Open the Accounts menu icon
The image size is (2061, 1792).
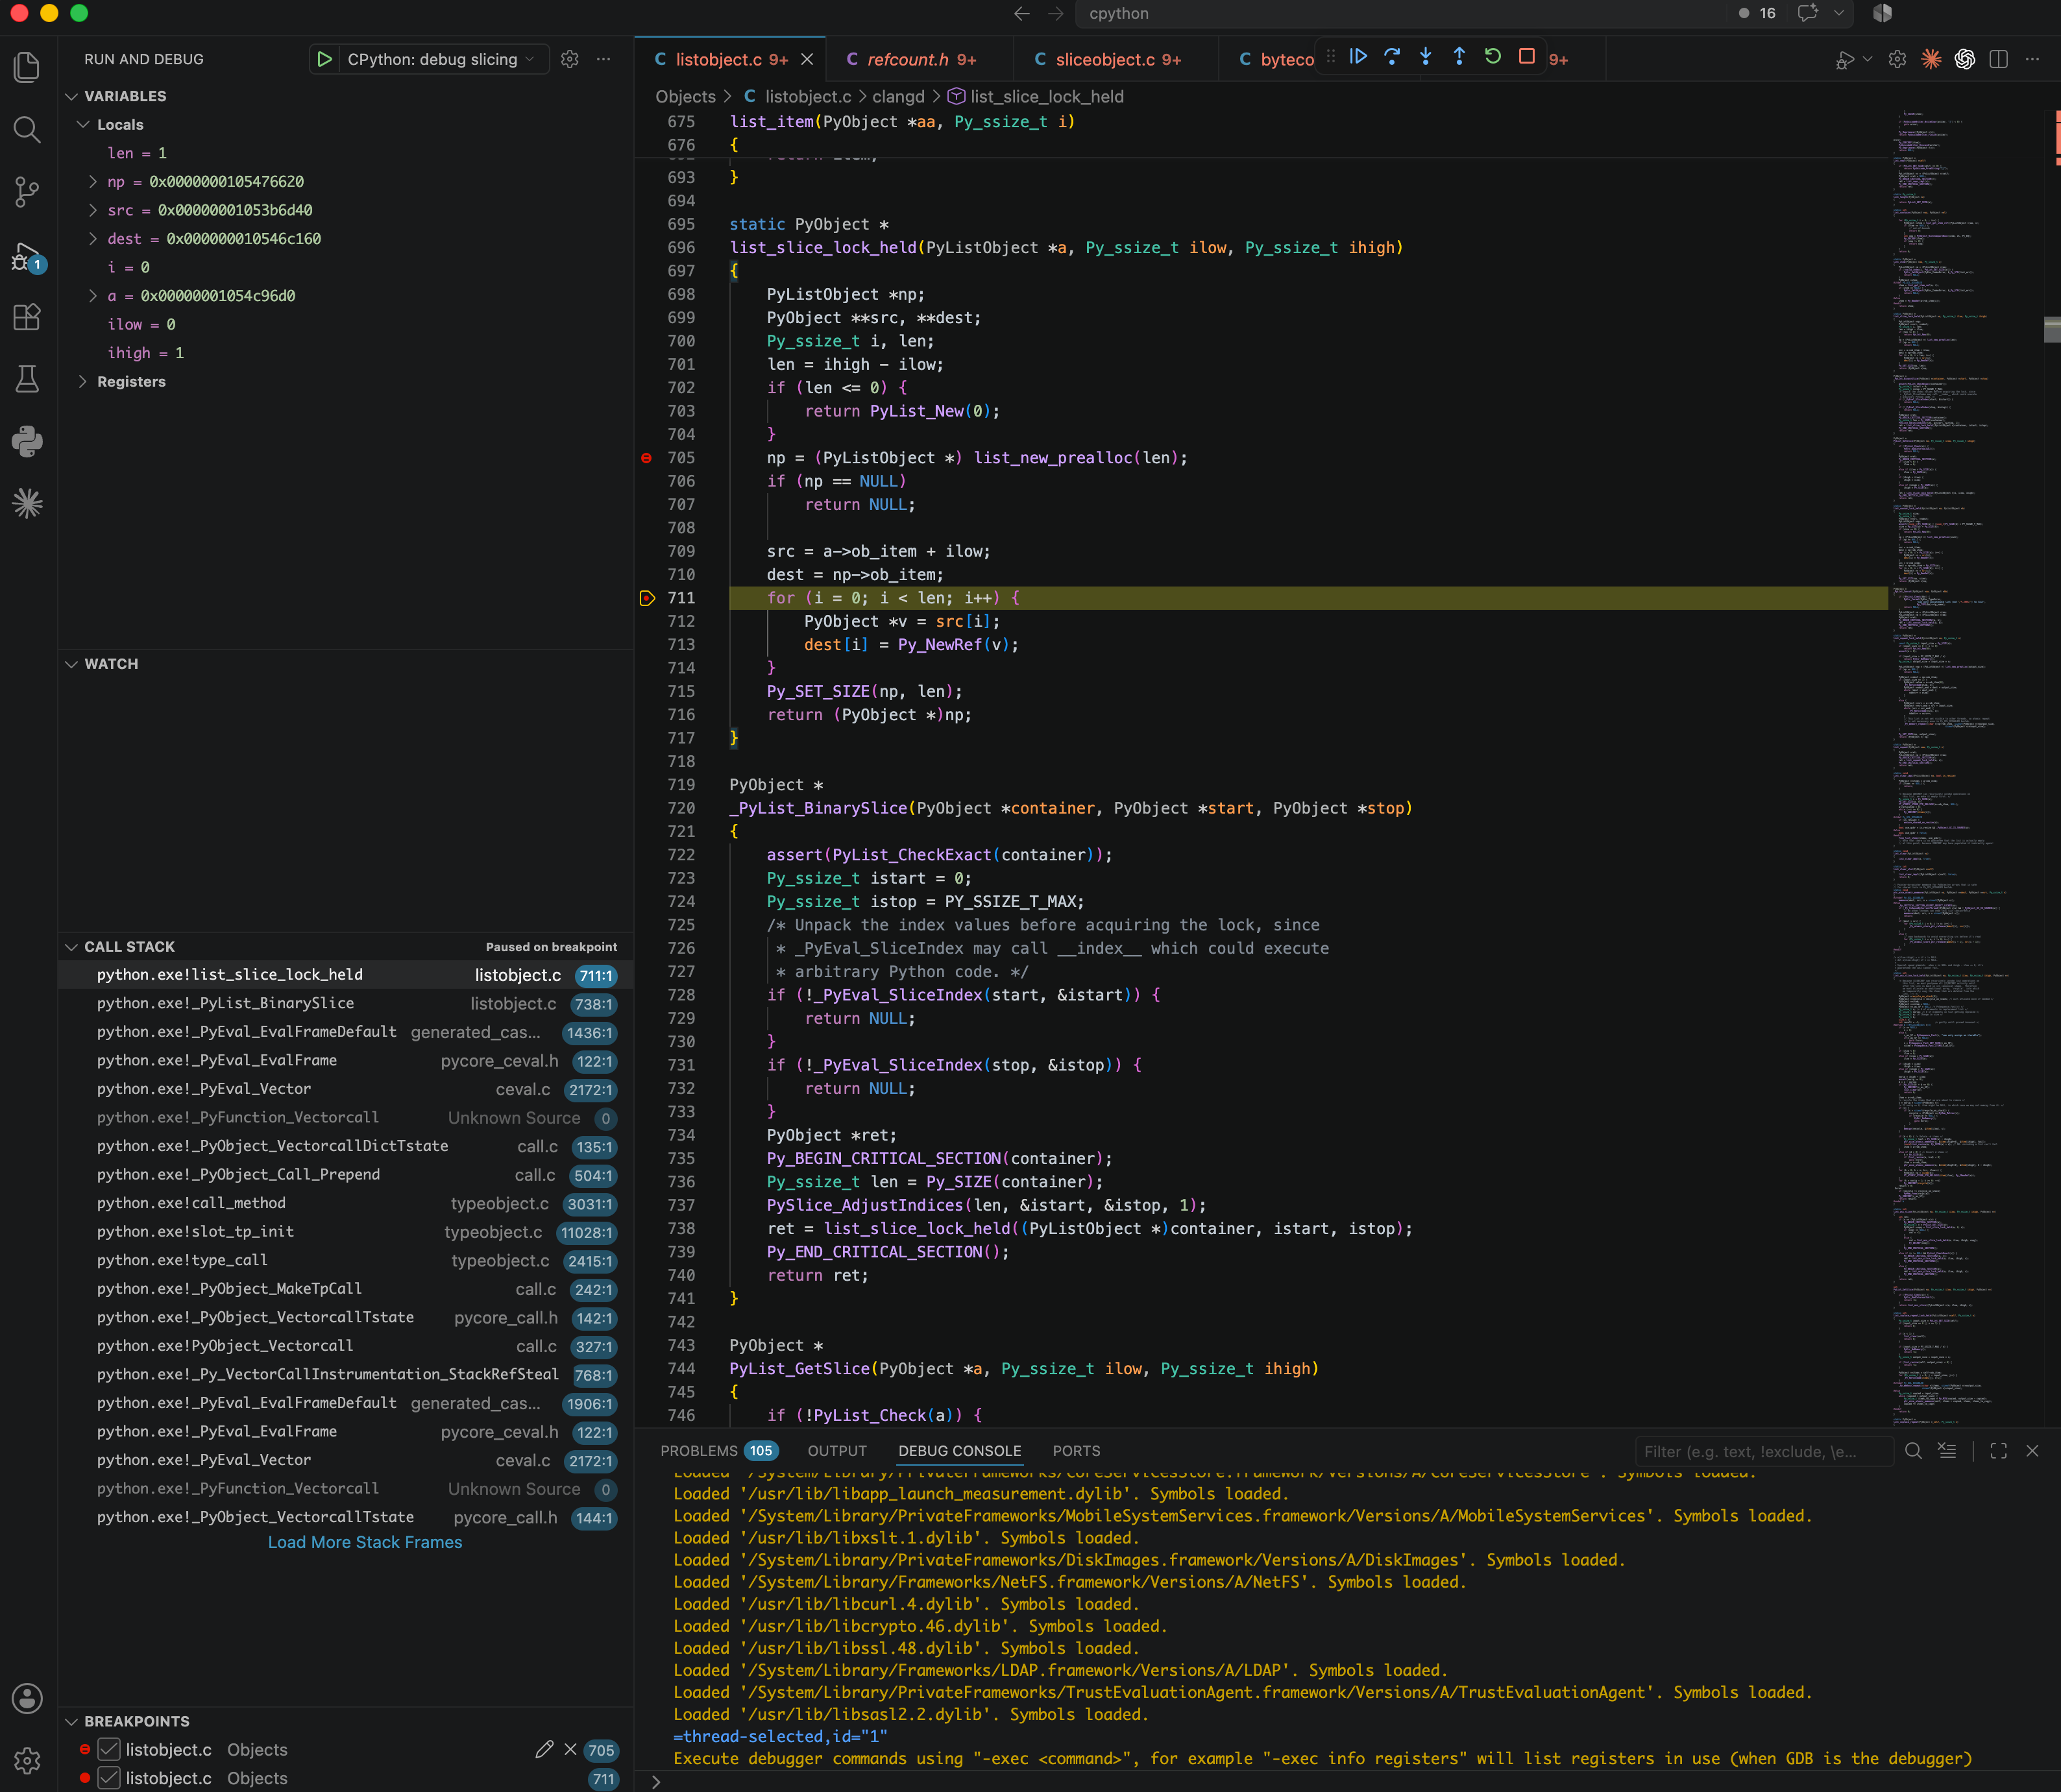[27, 1698]
